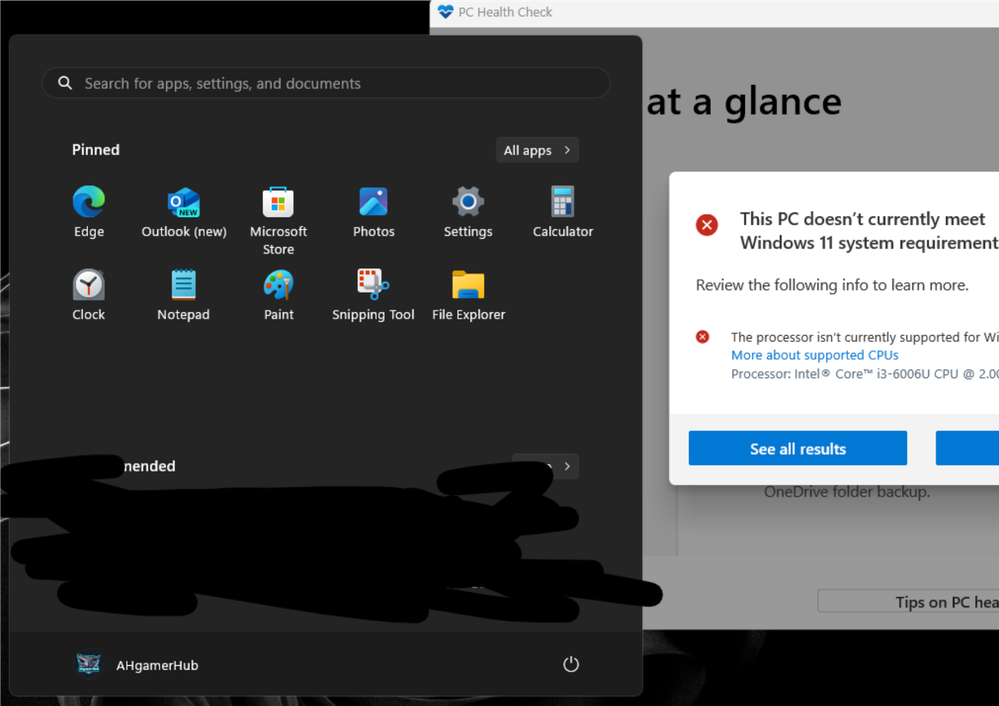Image resolution: width=999 pixels, height=706 pixels.
Task: Open the Photos app
Action: point(373,212)
